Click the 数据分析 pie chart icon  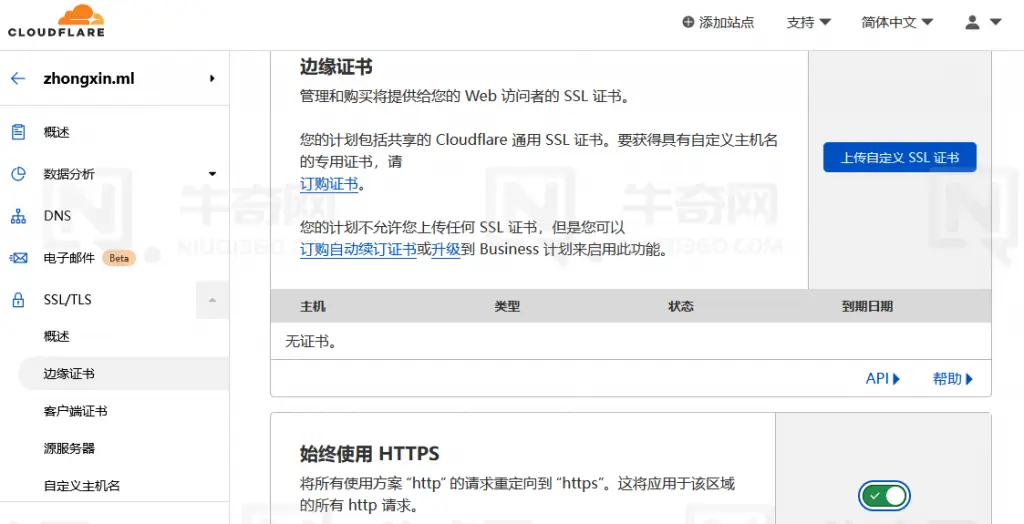click(x=18, y=174)
